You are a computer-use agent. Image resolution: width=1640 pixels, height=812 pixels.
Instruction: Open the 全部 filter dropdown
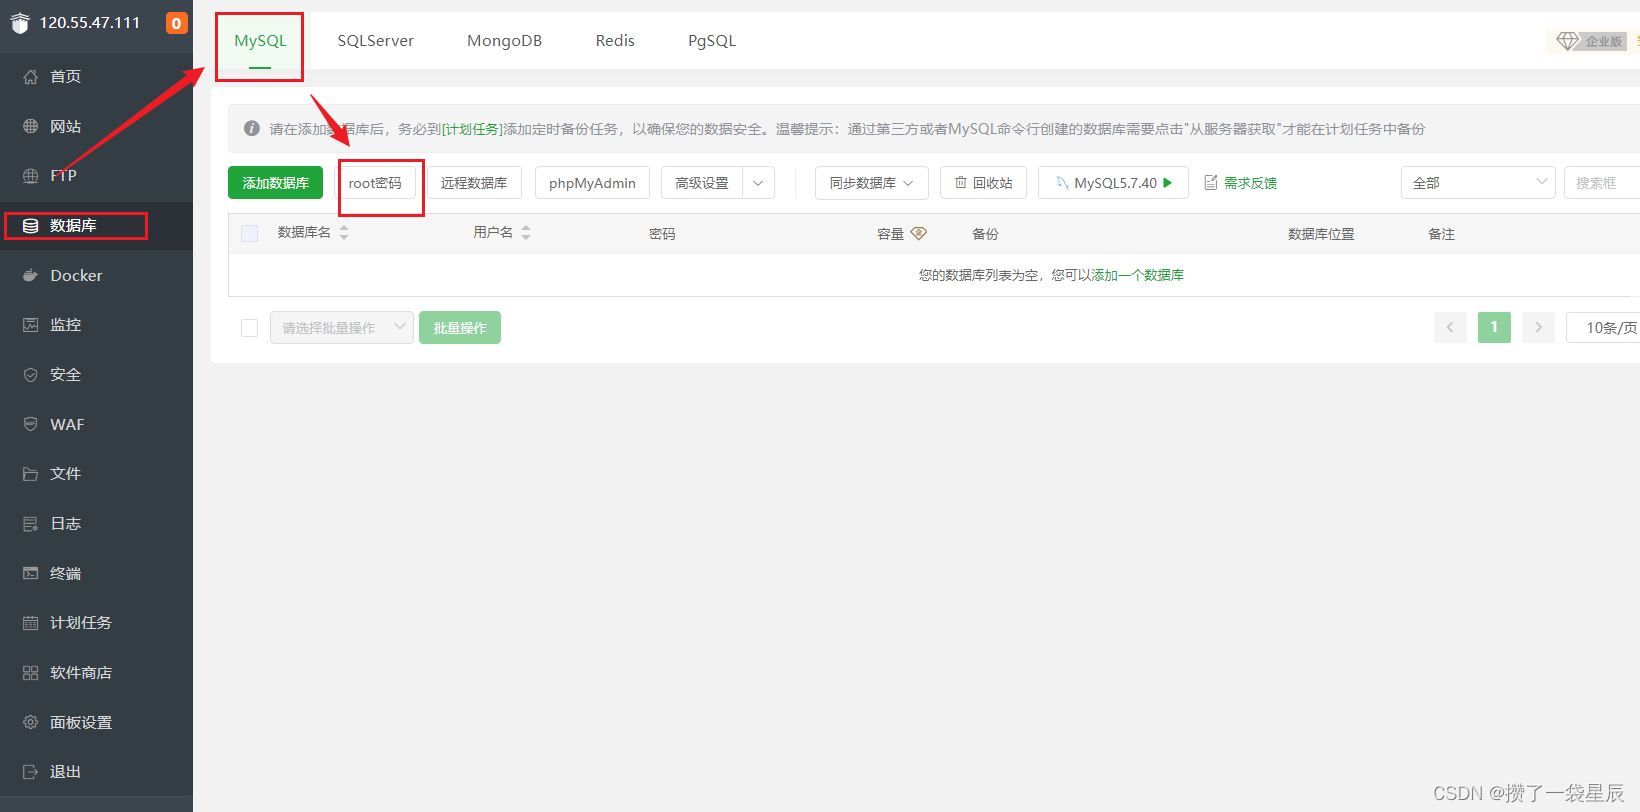tap(1478, 183)
